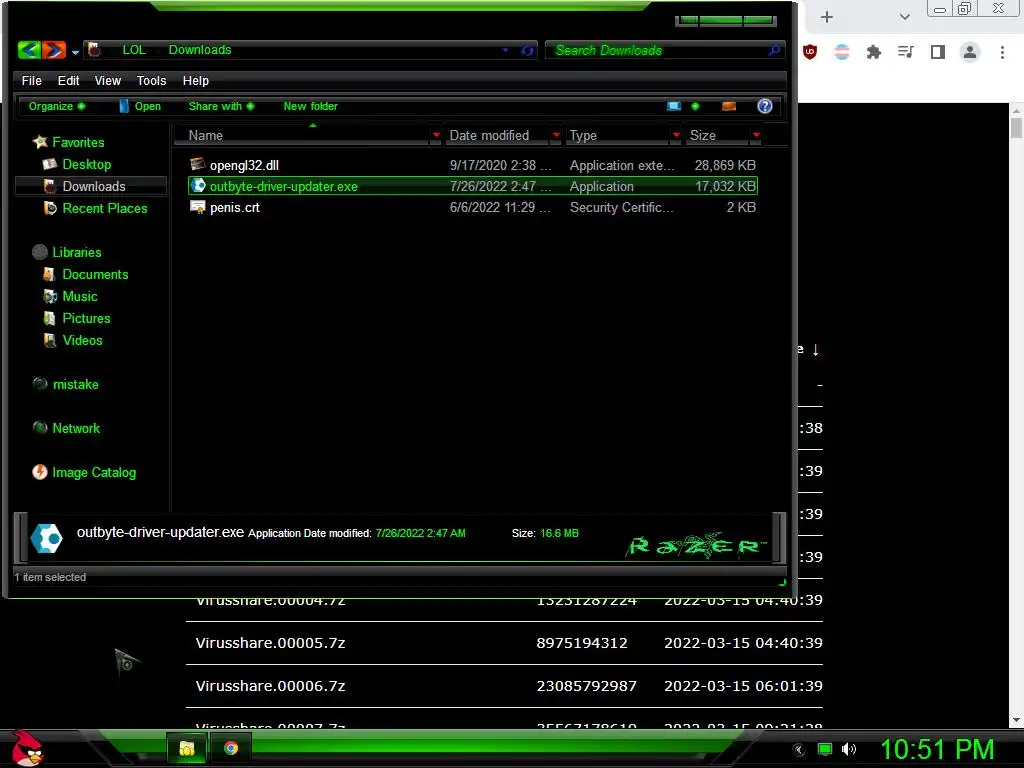
Task: Click the Open toolbar button
Action: 140,106
